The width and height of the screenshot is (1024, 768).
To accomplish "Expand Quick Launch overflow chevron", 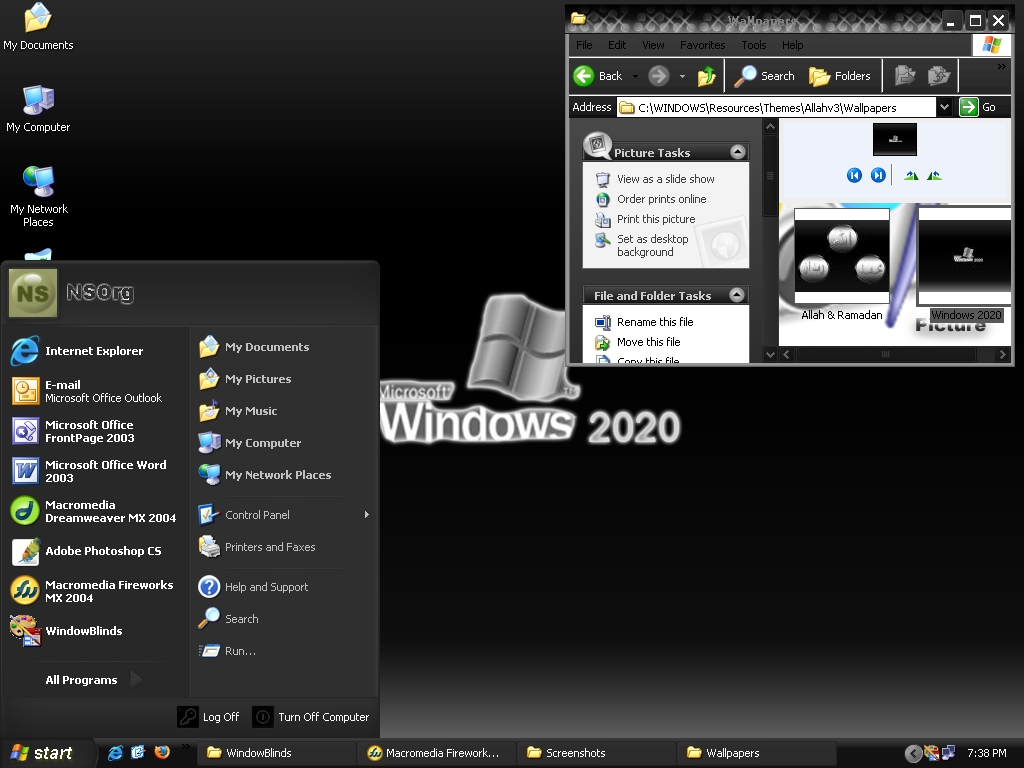I will pos(185,746).
